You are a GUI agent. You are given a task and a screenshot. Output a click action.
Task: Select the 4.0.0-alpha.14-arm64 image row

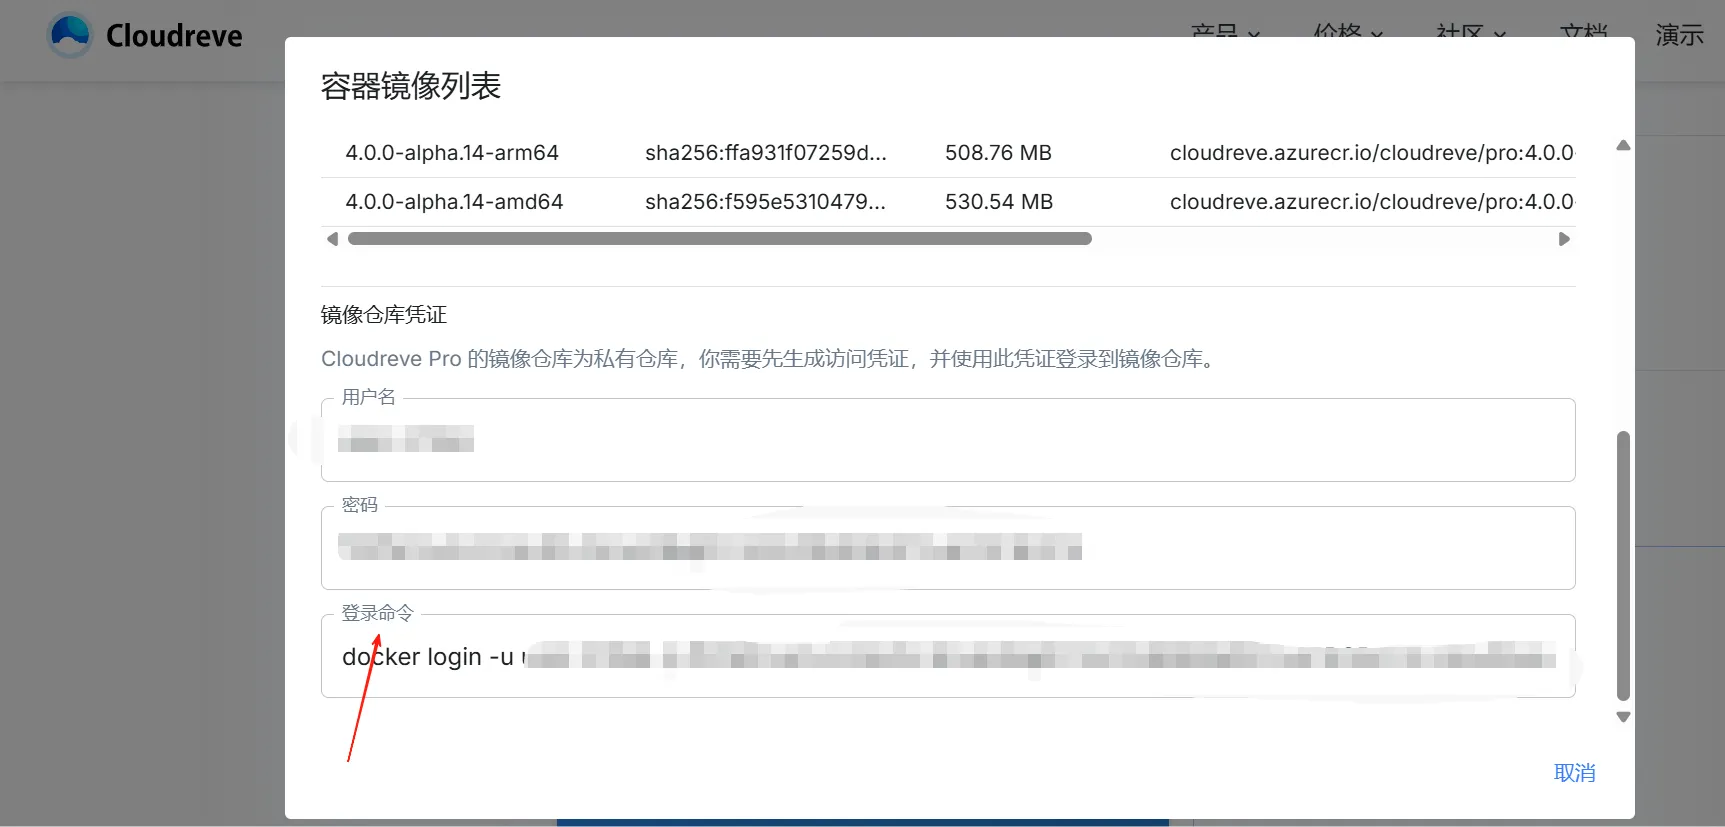click(x=452, y=153)
